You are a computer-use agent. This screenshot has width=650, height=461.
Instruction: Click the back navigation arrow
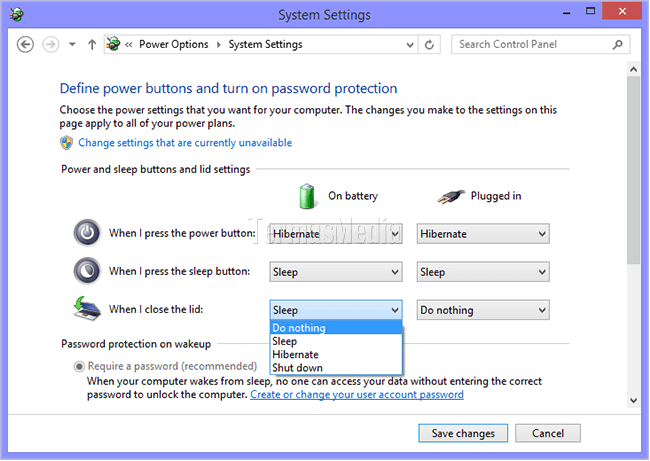coord(26,44)
